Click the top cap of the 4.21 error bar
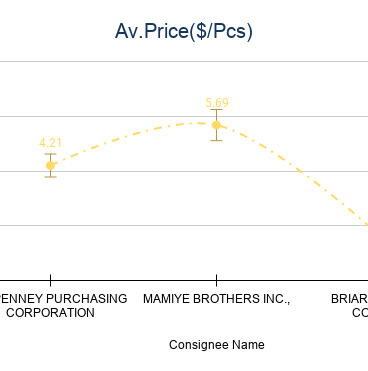The height and width of the screenshot is (371, 368). [50, 154]
